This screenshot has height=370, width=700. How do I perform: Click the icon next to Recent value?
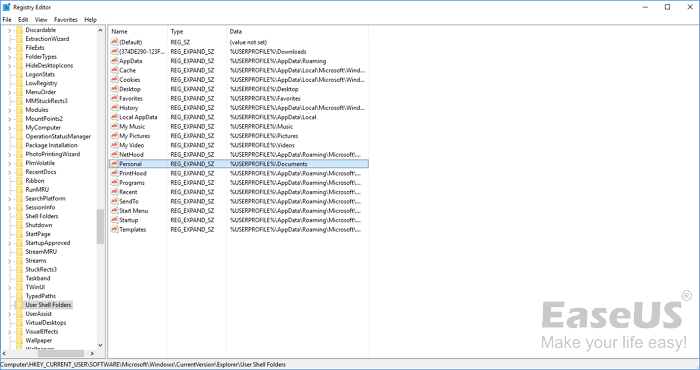tap(114, 192)
